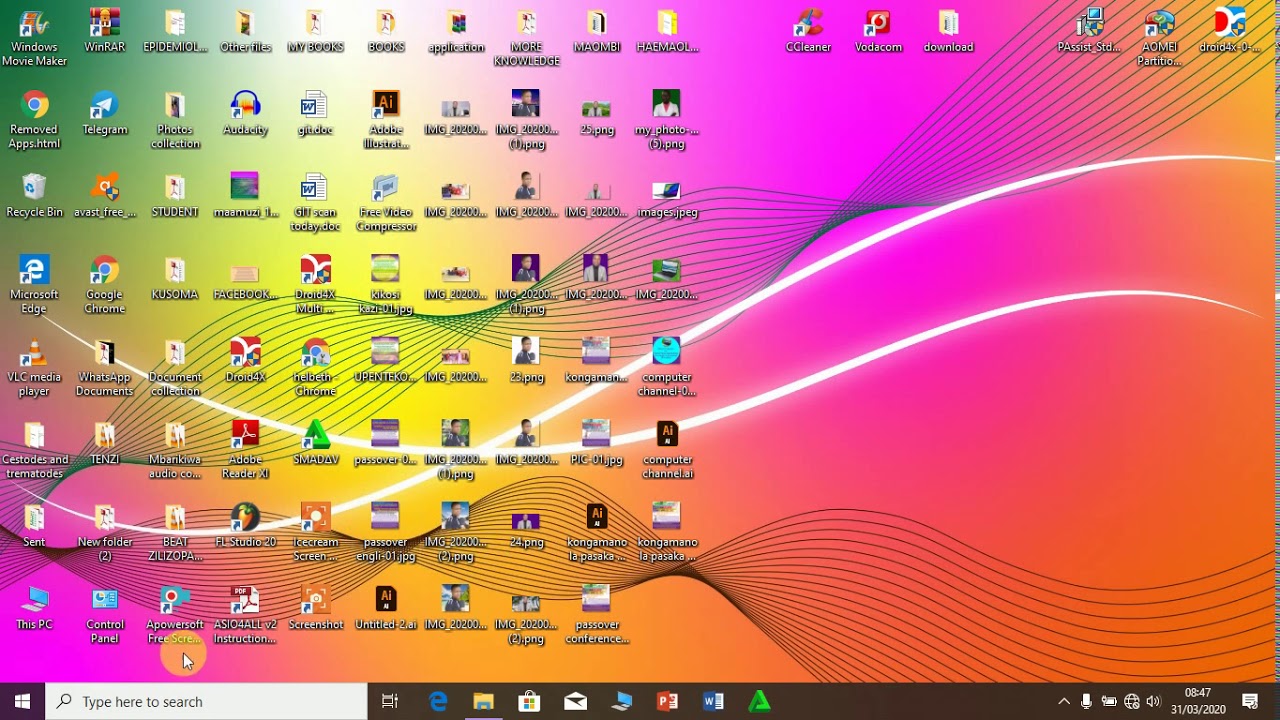Select Removed Apps.html file

tap(34, 120)
